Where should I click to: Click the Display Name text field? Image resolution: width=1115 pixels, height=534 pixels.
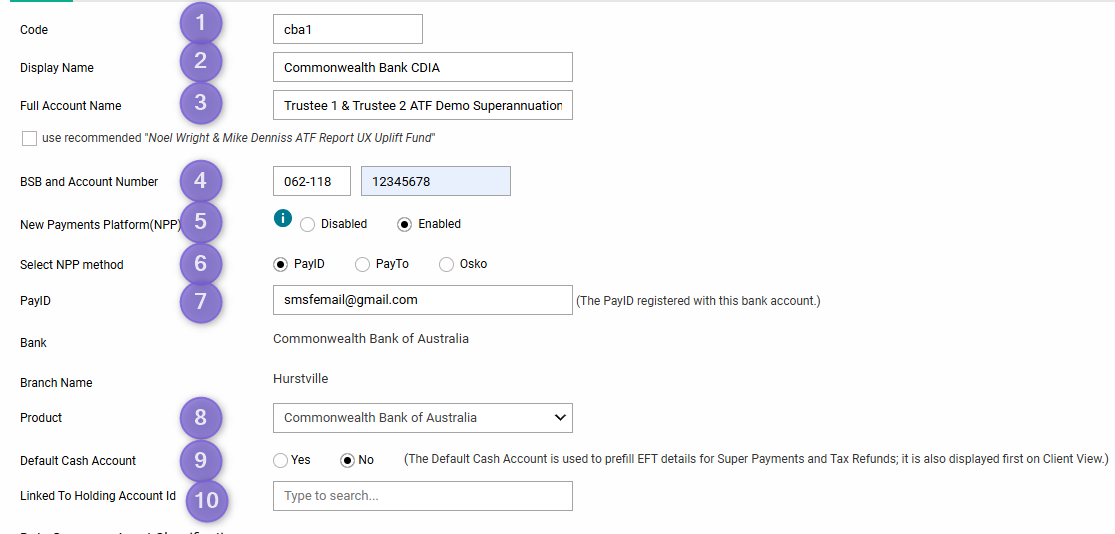tap(422, 67)
